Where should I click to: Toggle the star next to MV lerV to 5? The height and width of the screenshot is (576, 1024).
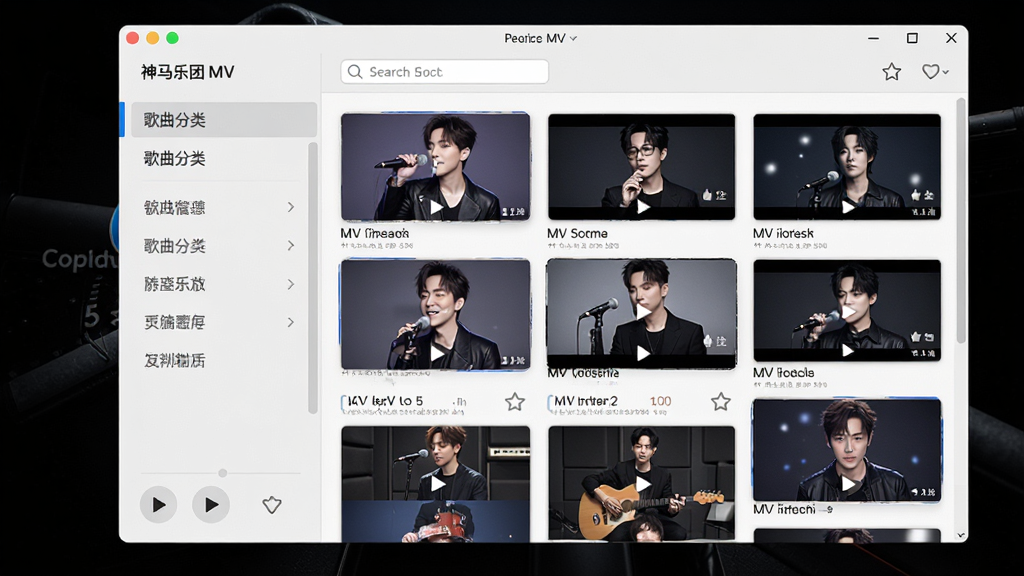point(515,402)
